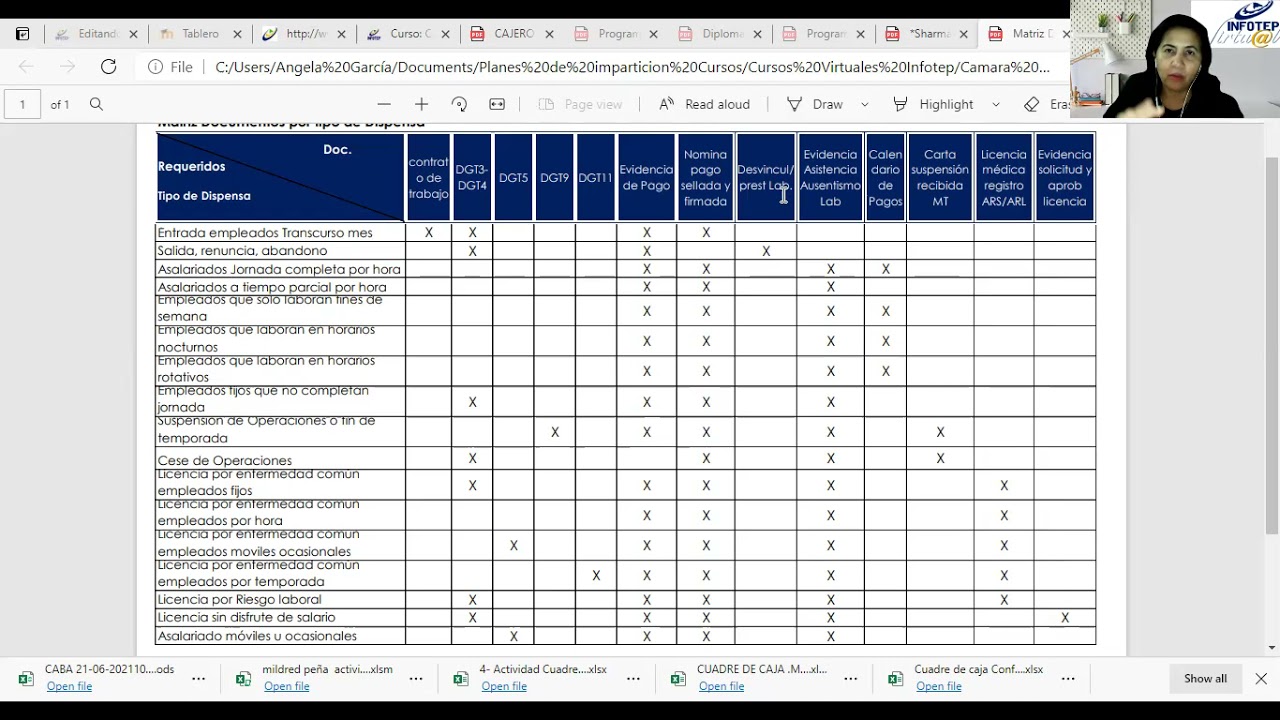The width and height of the screenshot is (1280, 720).
Task: Close the CAJERO tab
Action: click(x=549, y=34)
